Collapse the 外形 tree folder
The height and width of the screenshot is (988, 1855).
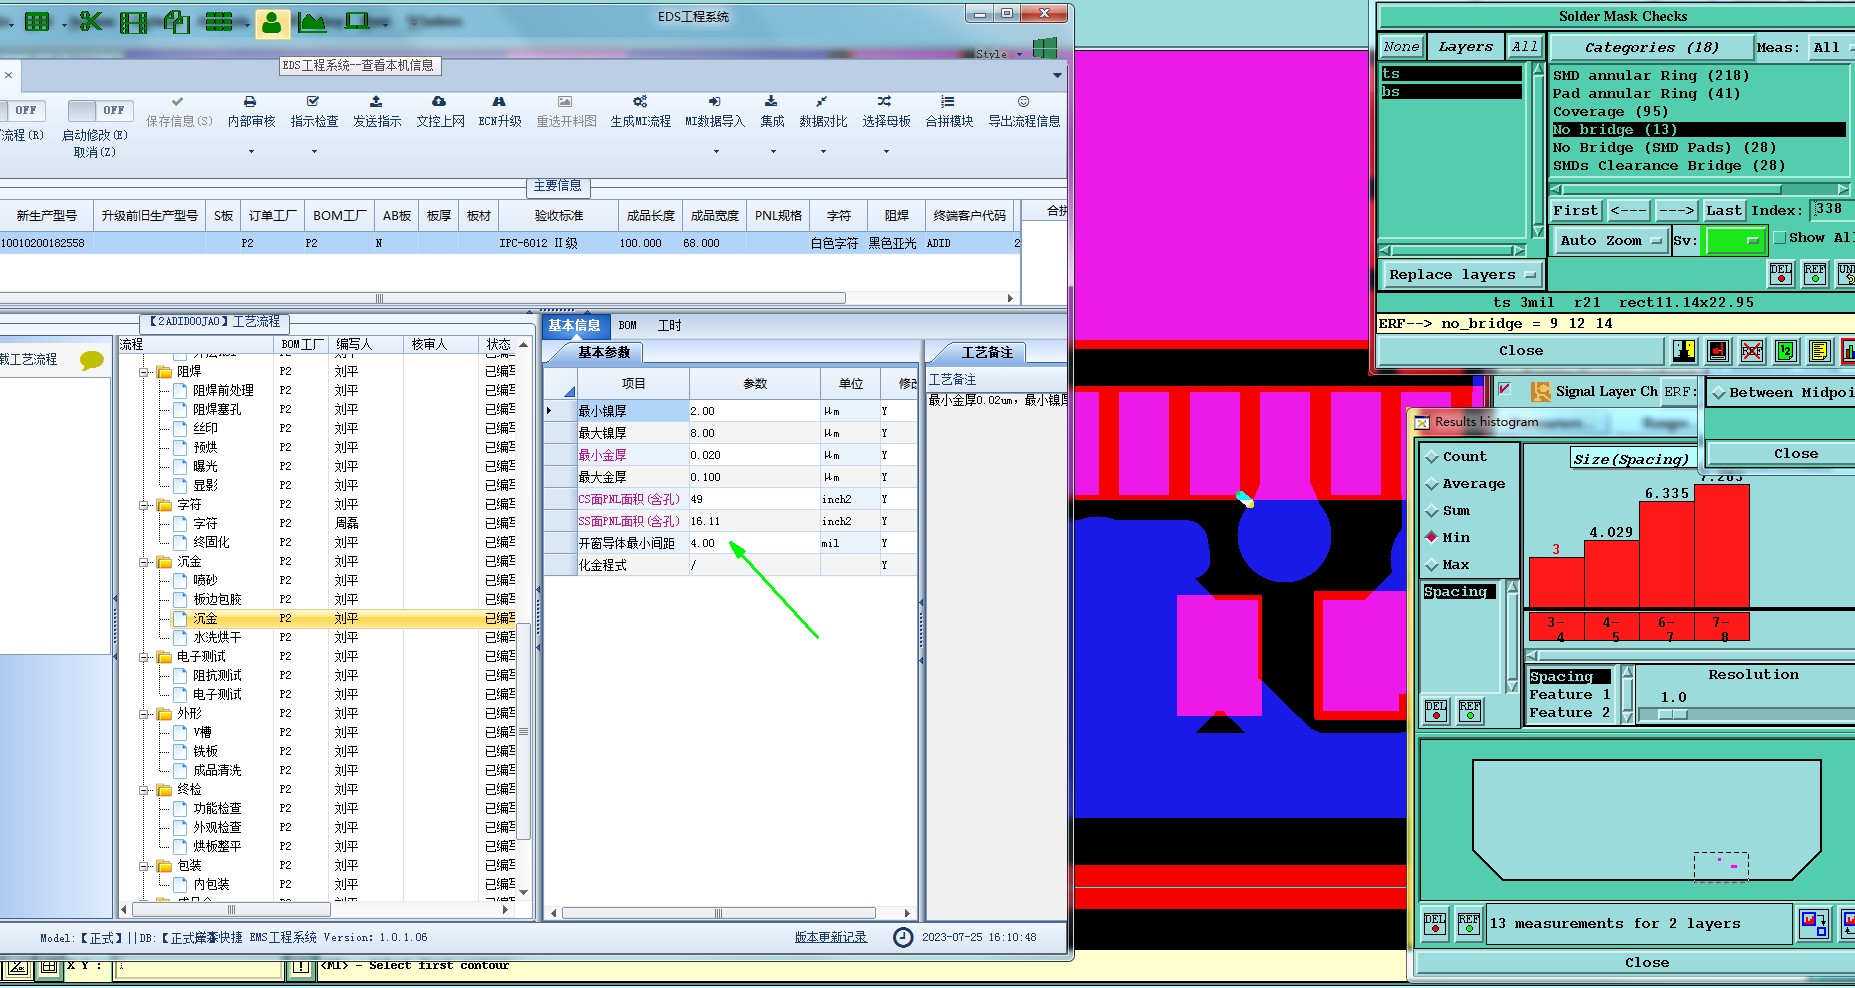pyautogui.click(x=145, y=714)
